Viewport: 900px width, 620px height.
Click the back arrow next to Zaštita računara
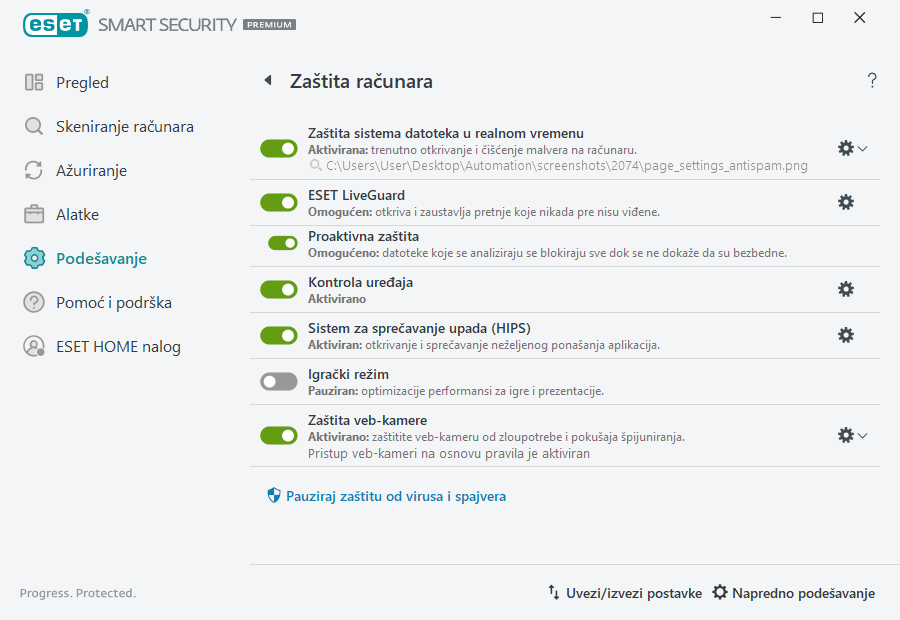[266, 81]
